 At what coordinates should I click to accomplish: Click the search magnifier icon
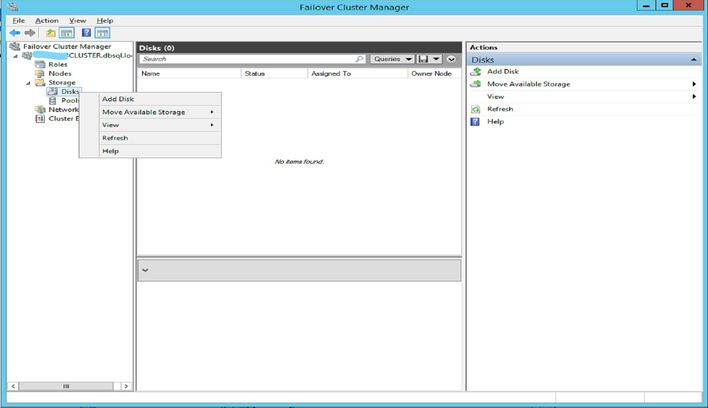(x=359, y=59)
